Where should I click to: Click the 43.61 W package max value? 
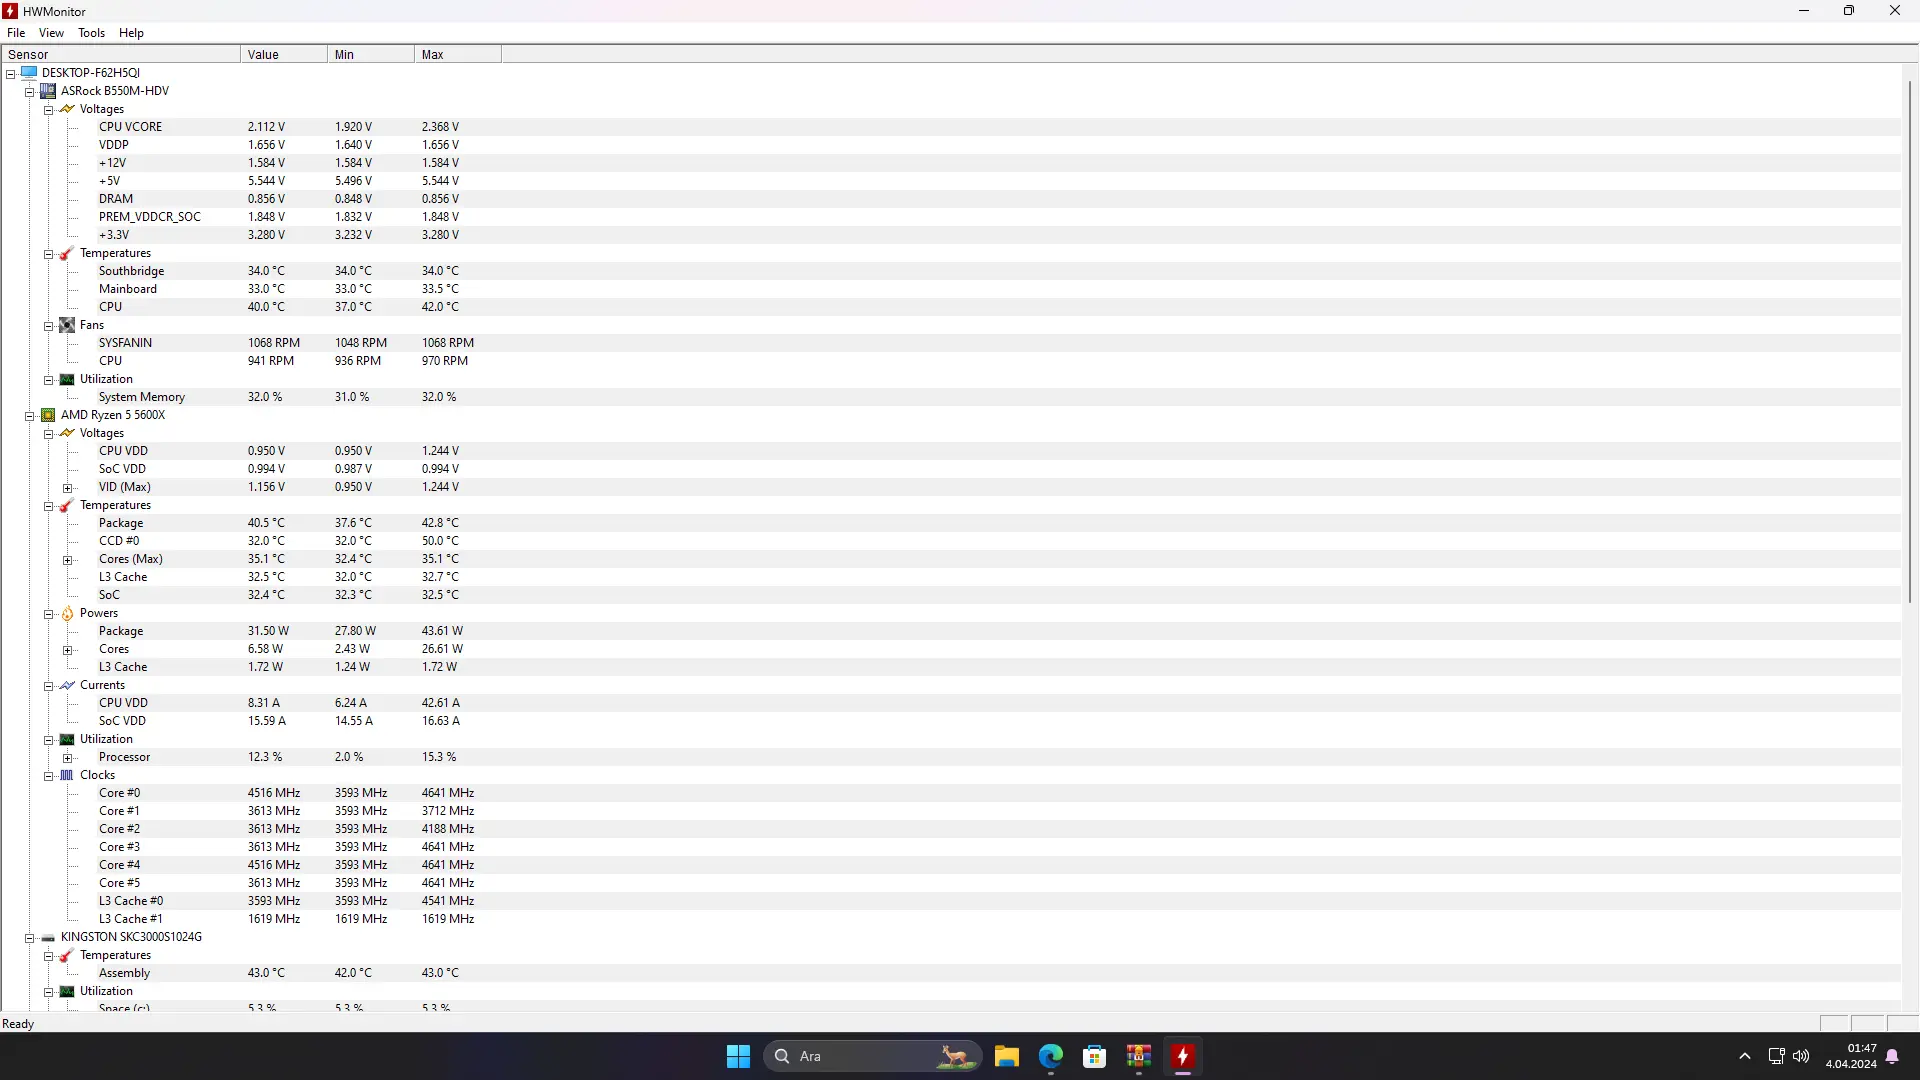(x=442, y=631)
